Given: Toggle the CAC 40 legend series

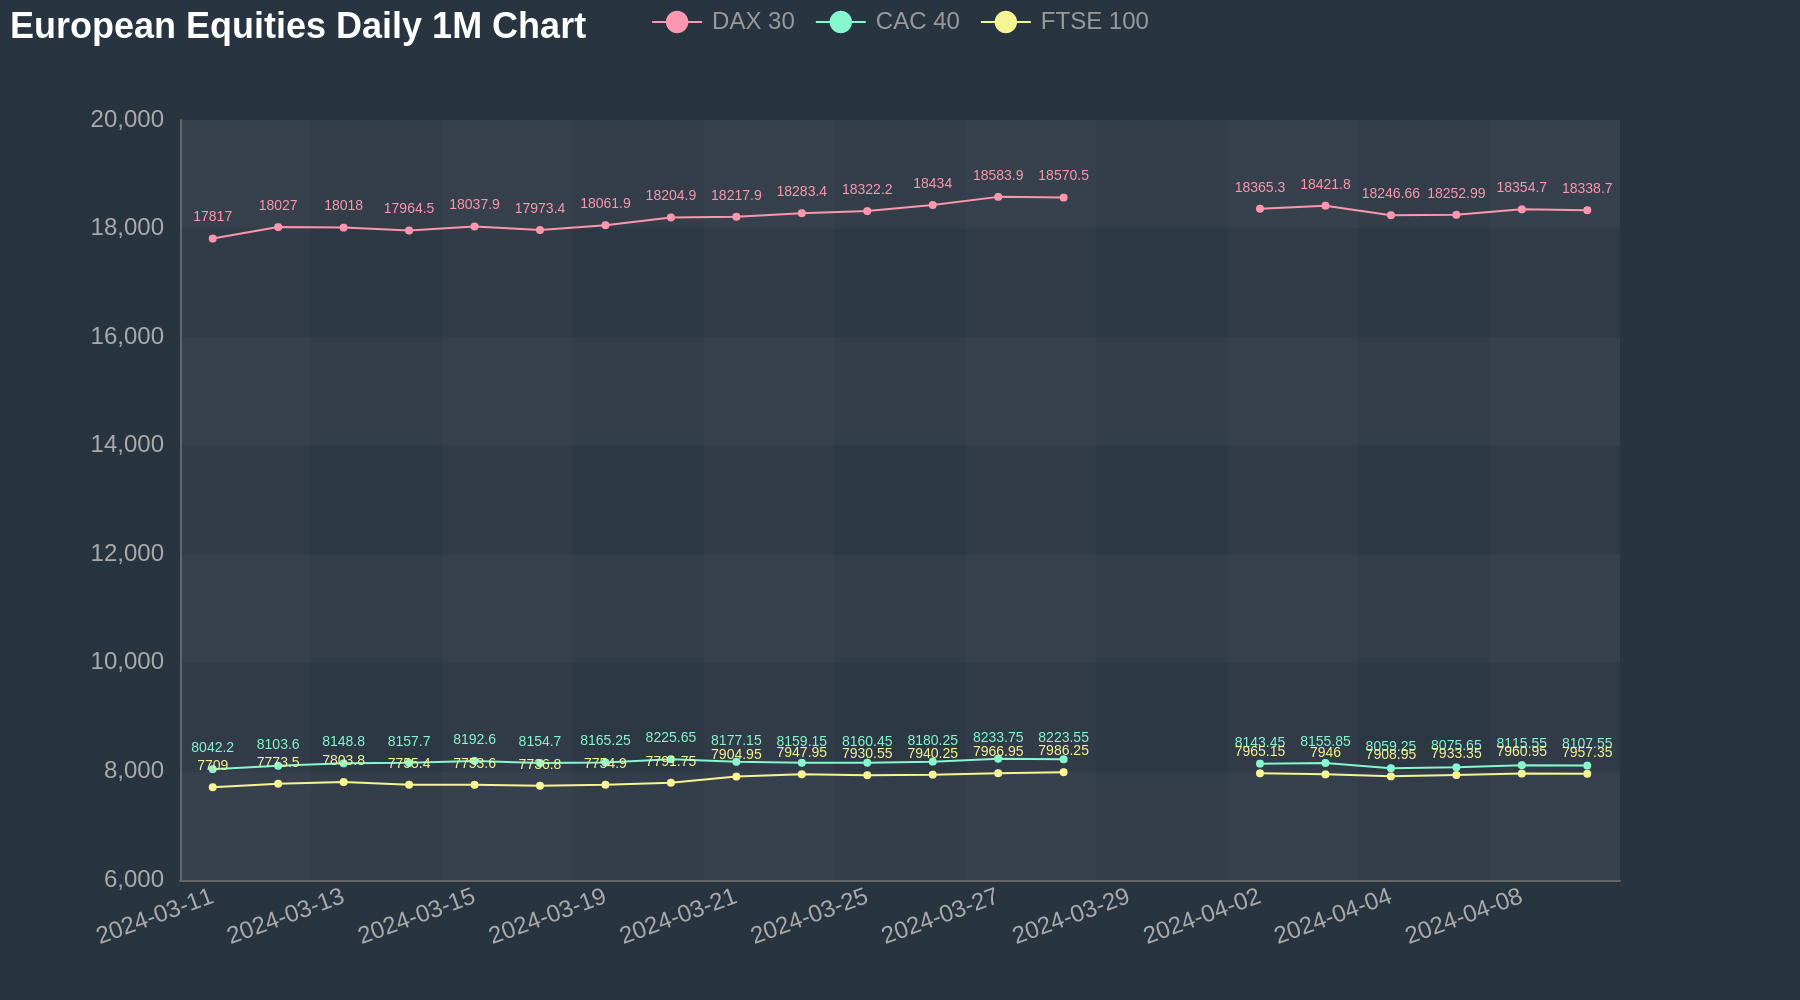Looking at the screenshot, I should pos(888,21).
